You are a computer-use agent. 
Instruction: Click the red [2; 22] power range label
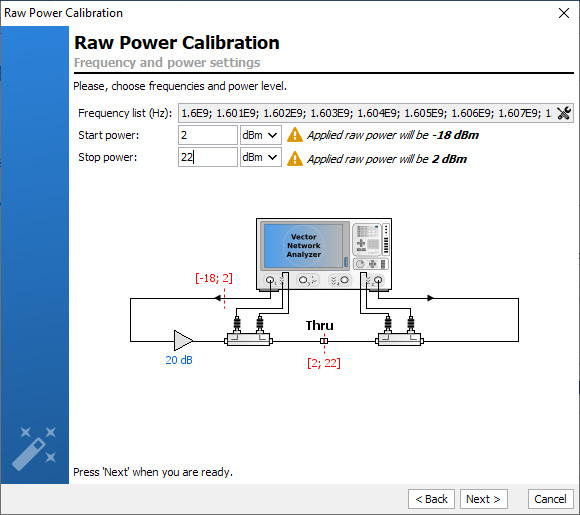(x=324, y=363)
